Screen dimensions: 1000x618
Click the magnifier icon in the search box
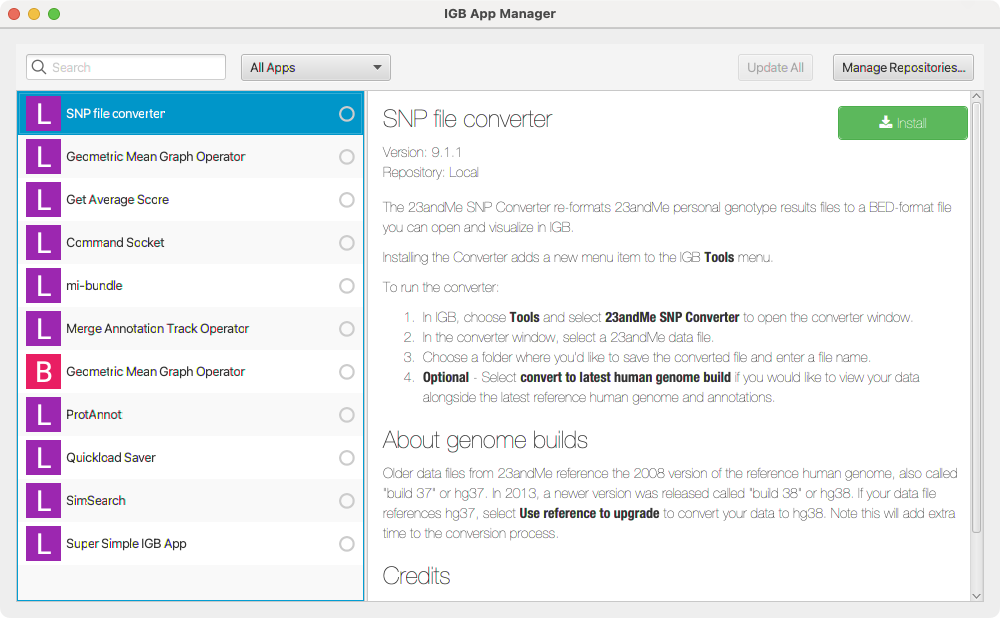[x=40, y=67]
